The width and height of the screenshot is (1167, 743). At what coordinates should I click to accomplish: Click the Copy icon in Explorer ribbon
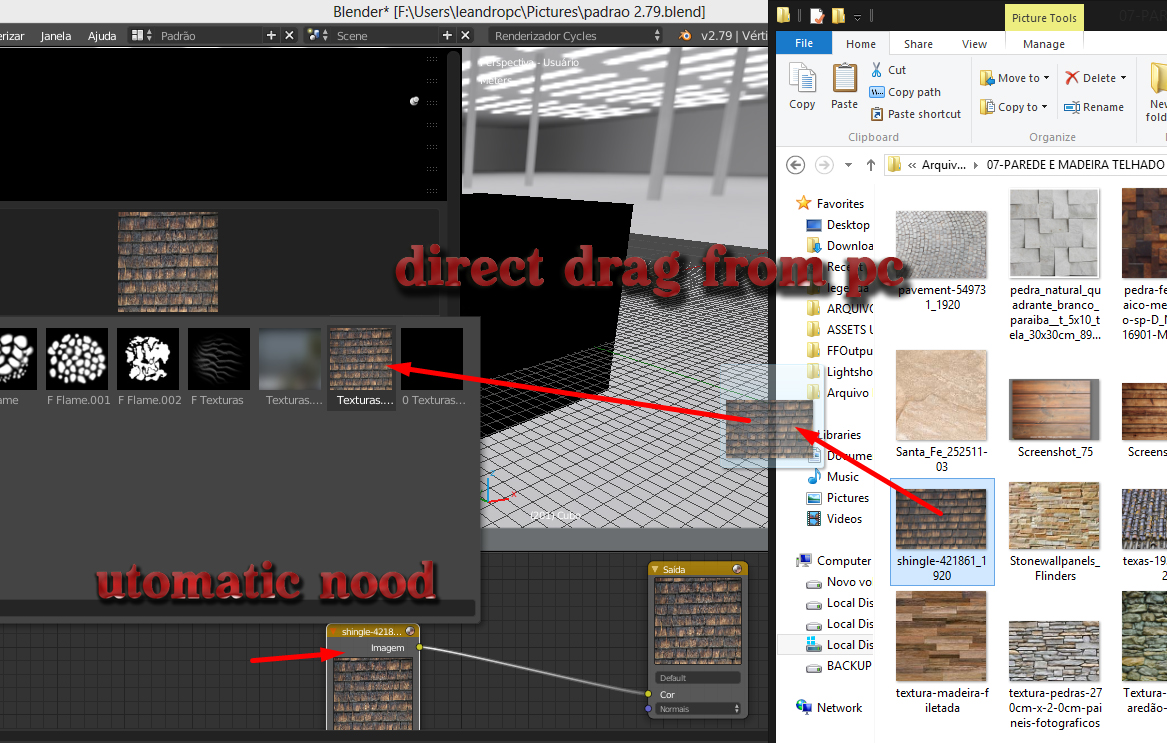802,78
